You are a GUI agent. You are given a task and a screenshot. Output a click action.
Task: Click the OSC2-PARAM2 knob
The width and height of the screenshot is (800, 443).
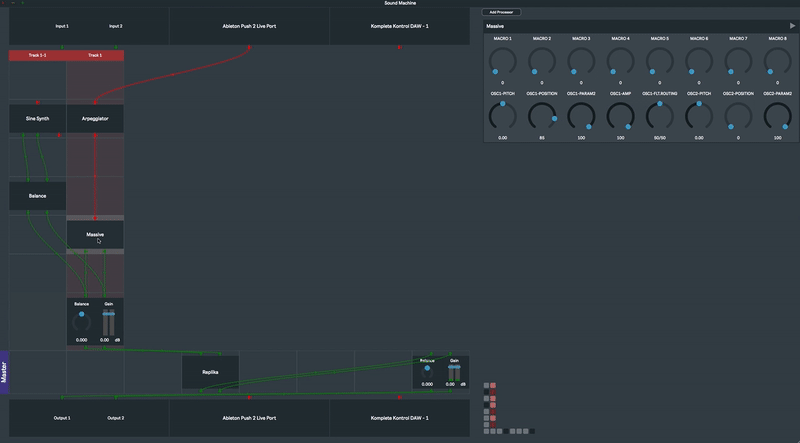[x=778, y=116]
